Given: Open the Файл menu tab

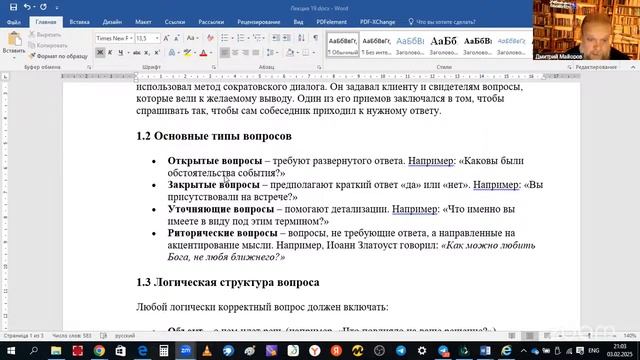Looking at the screenshot, I should pos(14,22).
